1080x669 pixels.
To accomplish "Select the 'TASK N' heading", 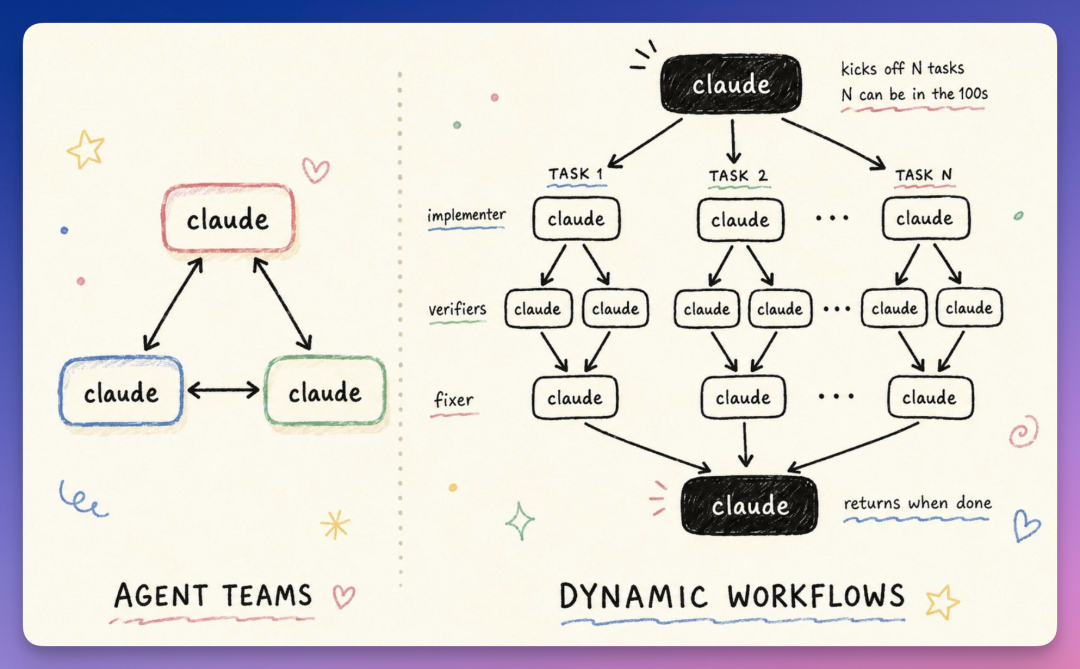I will (924, 175).
